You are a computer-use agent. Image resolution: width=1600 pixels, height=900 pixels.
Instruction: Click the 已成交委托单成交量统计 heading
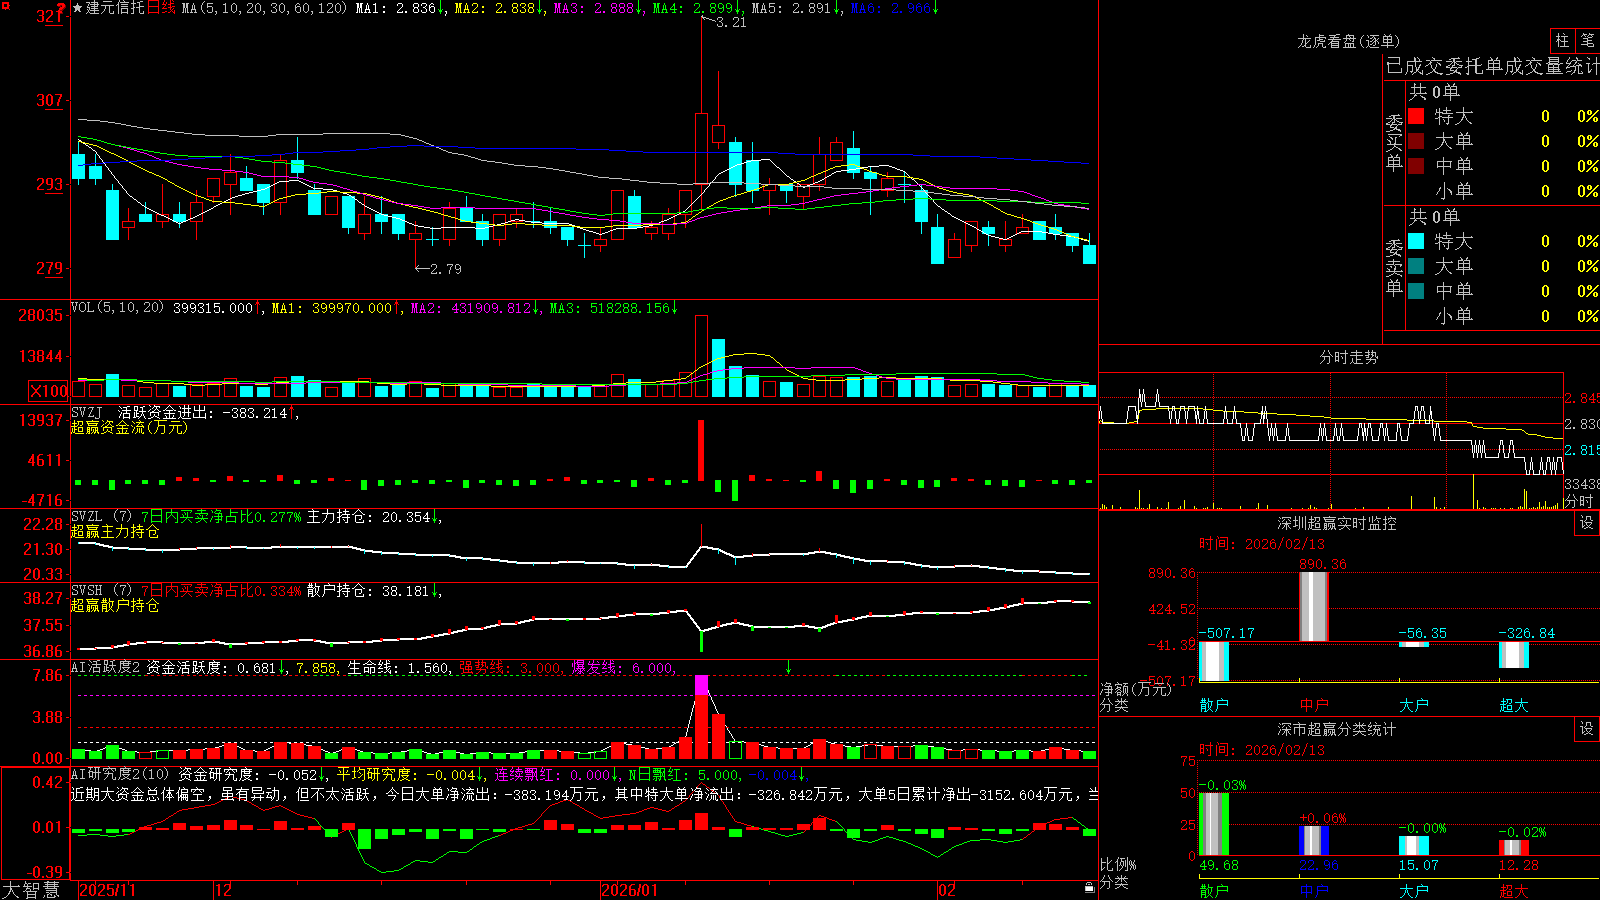pos(1492,66)
